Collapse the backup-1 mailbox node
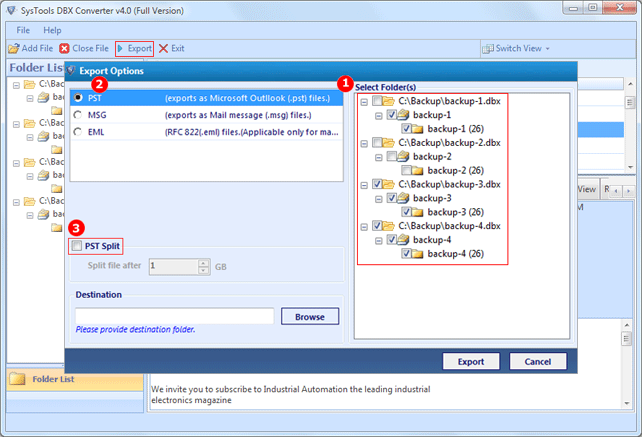642x437 pixels. [x=379, y=116]
